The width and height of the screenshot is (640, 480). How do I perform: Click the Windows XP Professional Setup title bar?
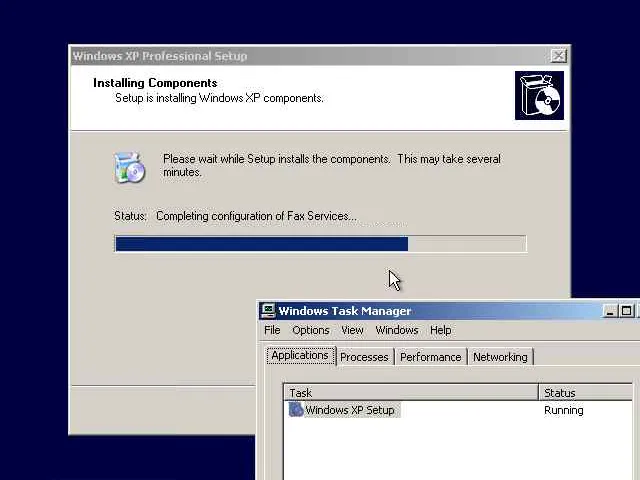pyautogui.click(x=319, y=56)
